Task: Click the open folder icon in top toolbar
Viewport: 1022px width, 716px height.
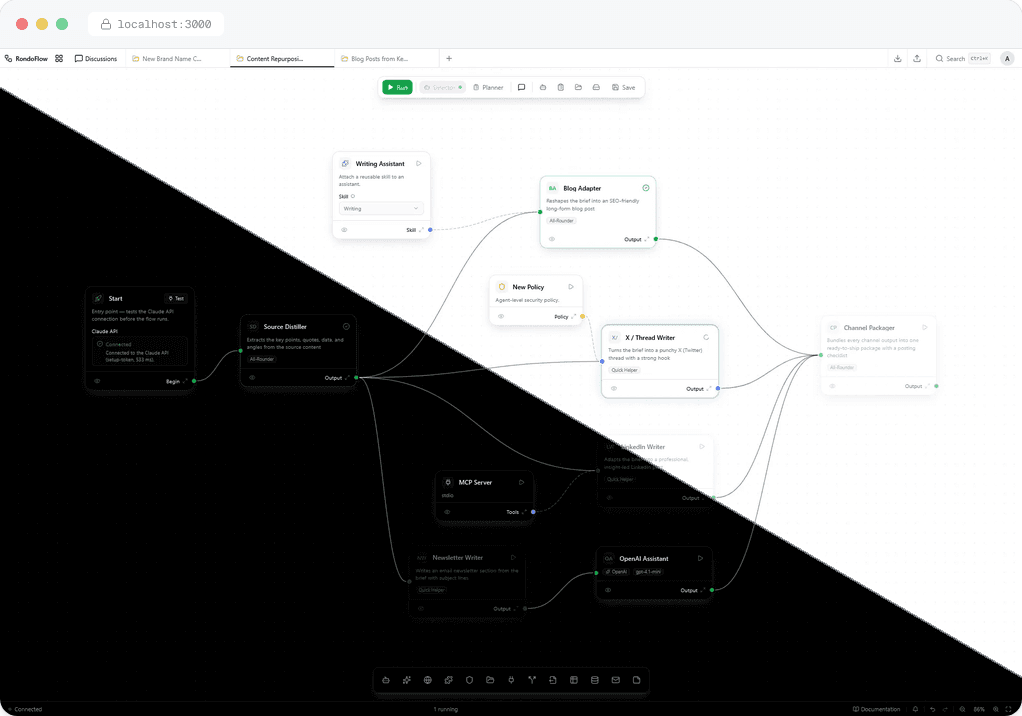Action: pyautogui.click(x=578, y=87)
